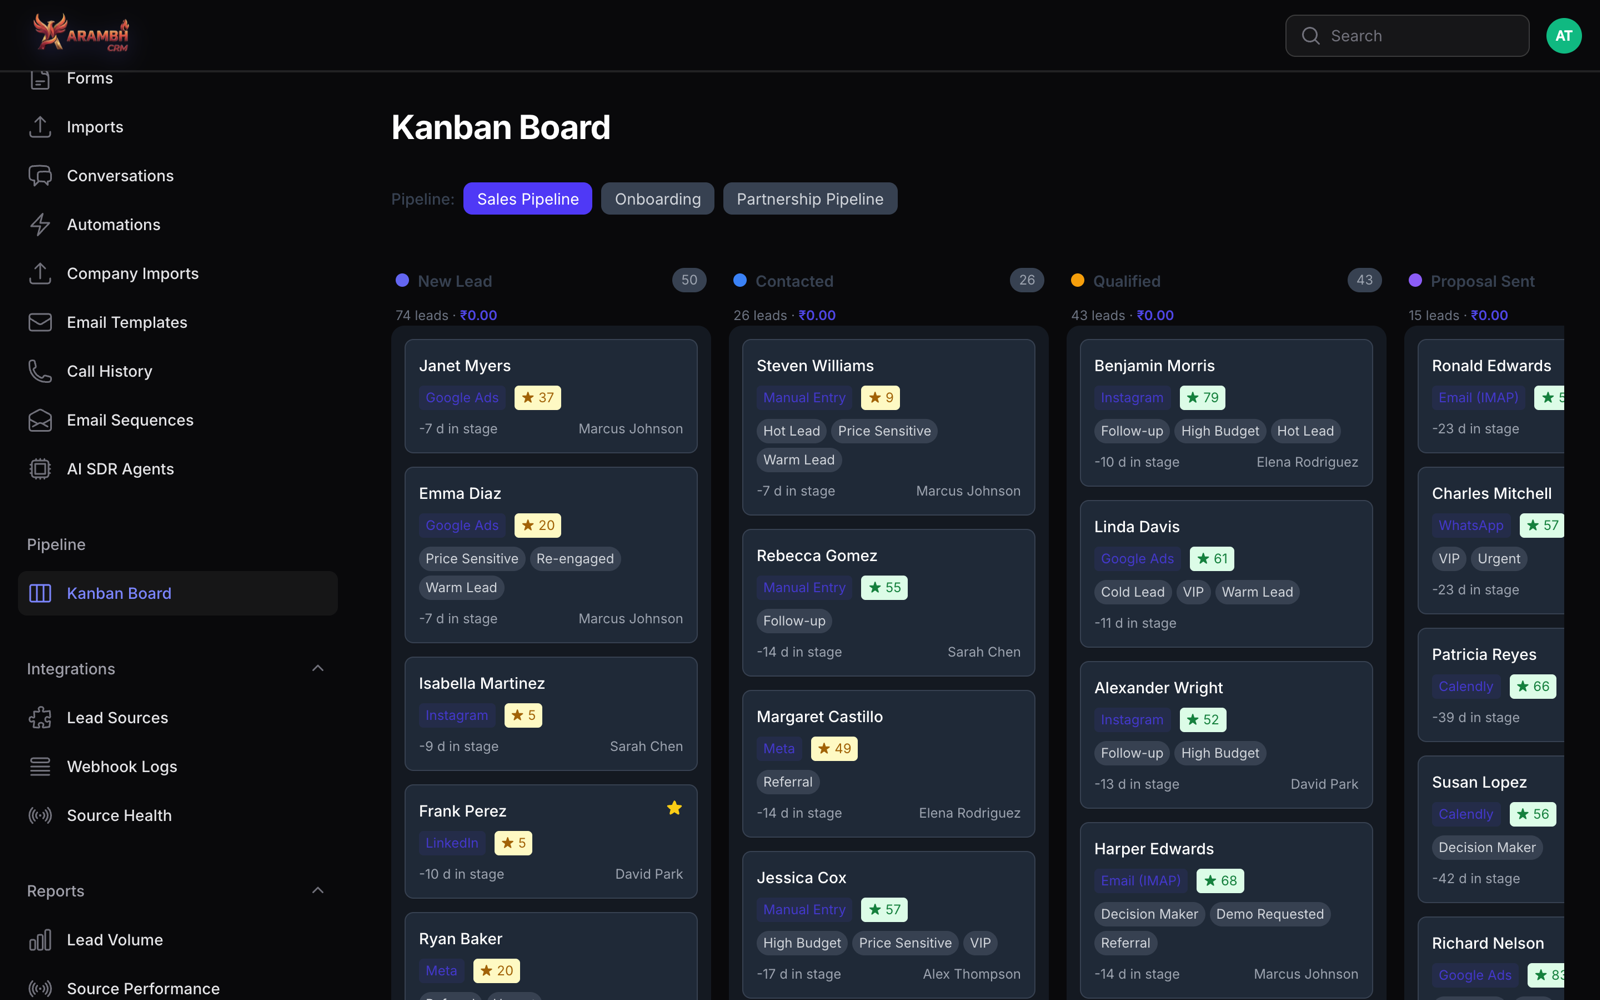This screenshot has height=1000, width=1600.
Task: Open the Forms icon in sidebar
Action: [40, 79]
